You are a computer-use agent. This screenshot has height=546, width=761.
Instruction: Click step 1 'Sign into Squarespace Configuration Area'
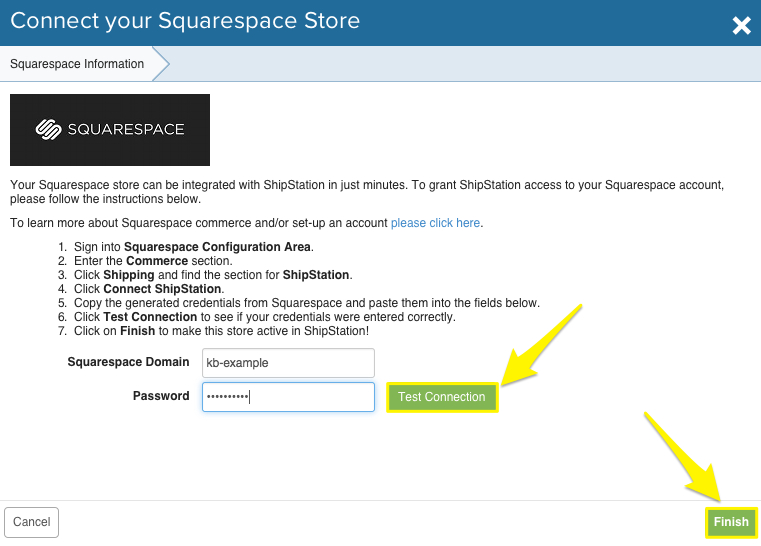[192, 247]
